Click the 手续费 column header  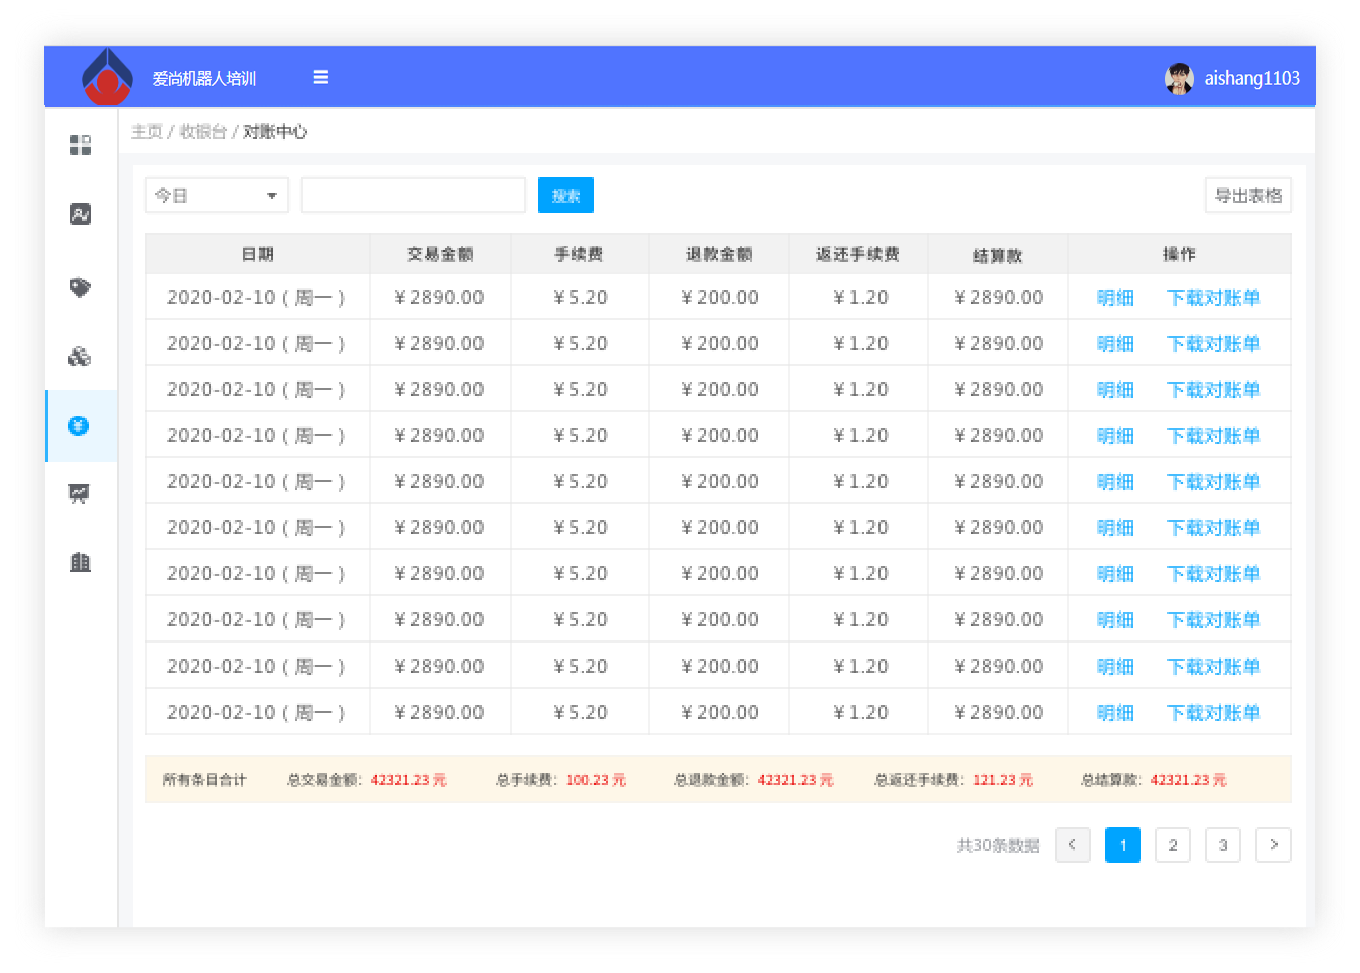pos(579,254)
